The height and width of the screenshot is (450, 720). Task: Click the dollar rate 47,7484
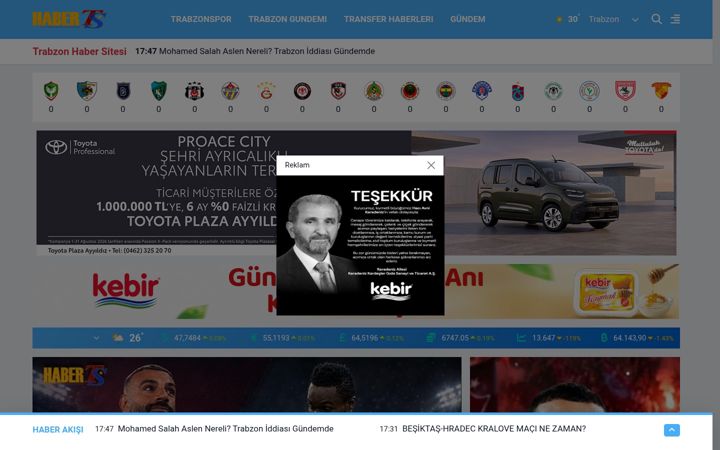[187, 338]
